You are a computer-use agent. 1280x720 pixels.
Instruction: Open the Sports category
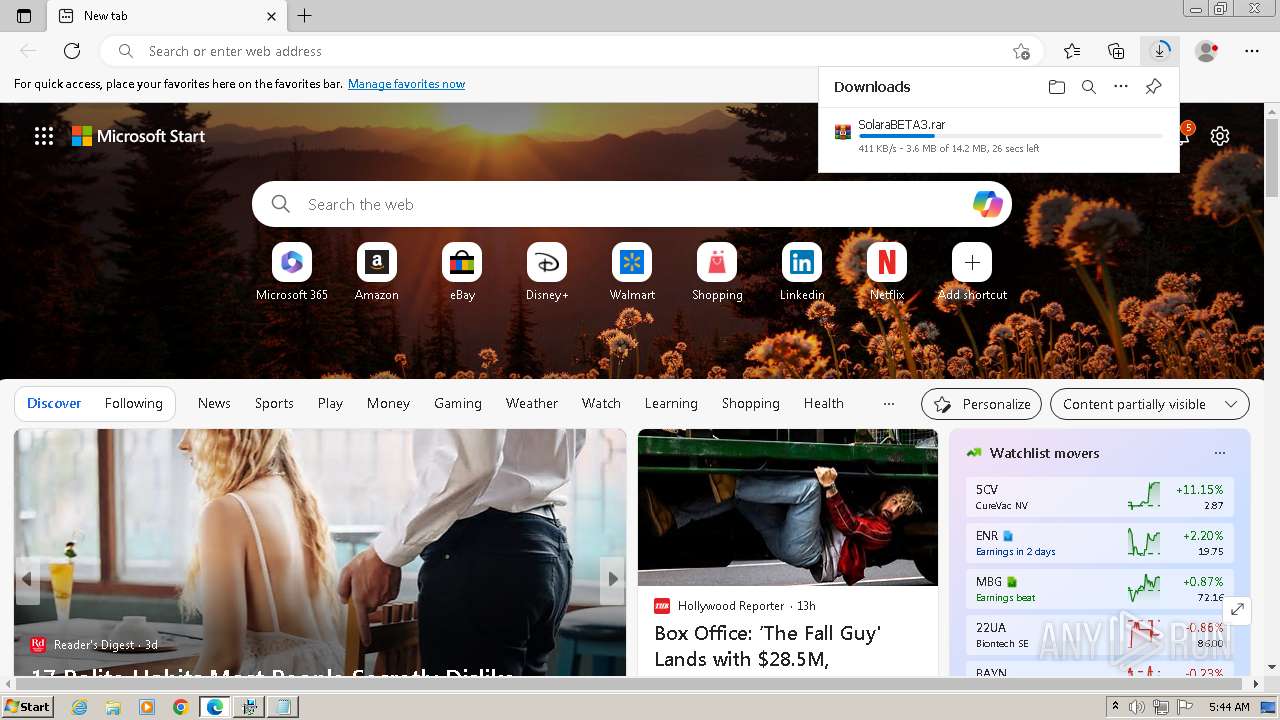[x=274, y=403]
